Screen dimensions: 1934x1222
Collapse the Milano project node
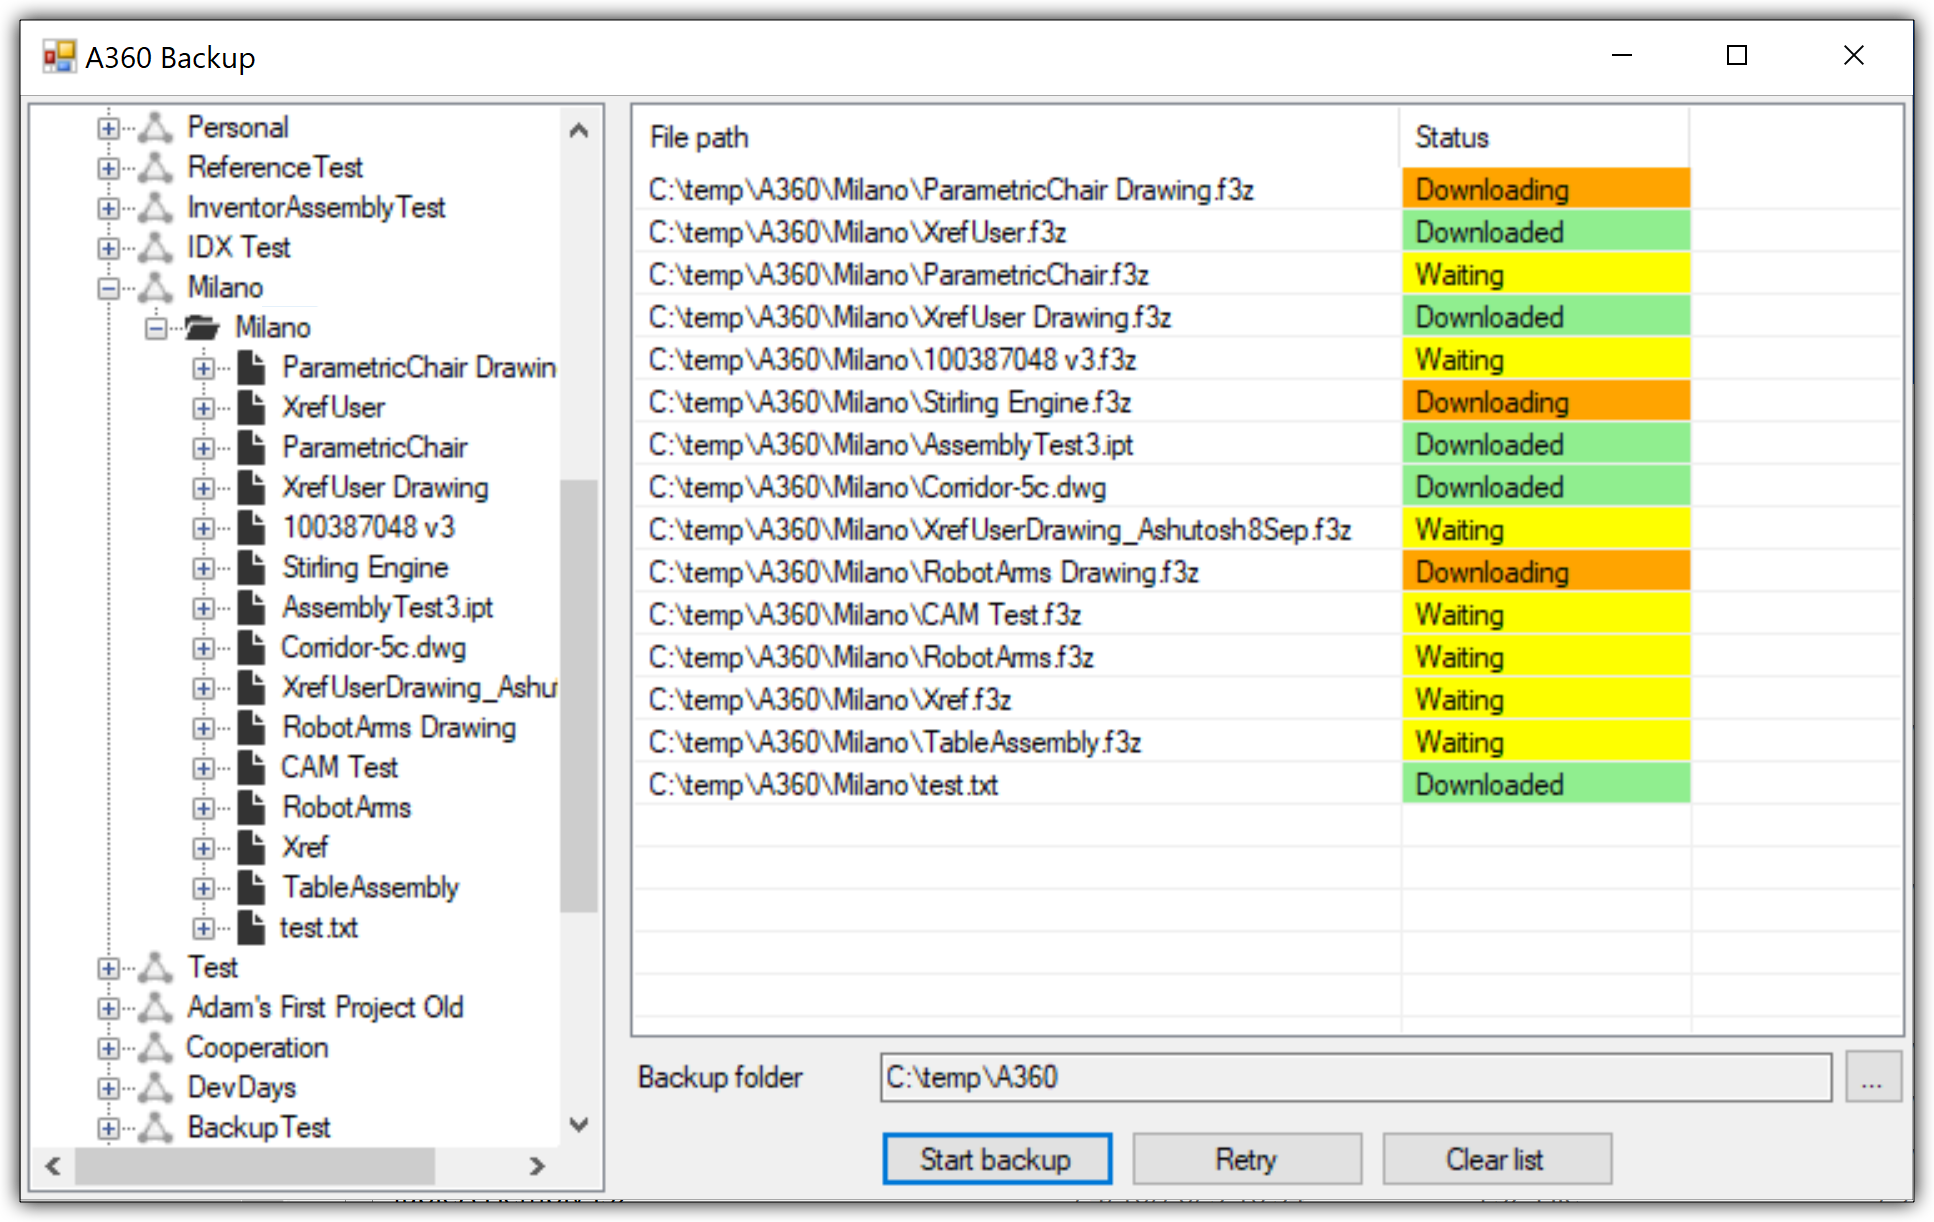pyautogui.click(x=108, y=288)
